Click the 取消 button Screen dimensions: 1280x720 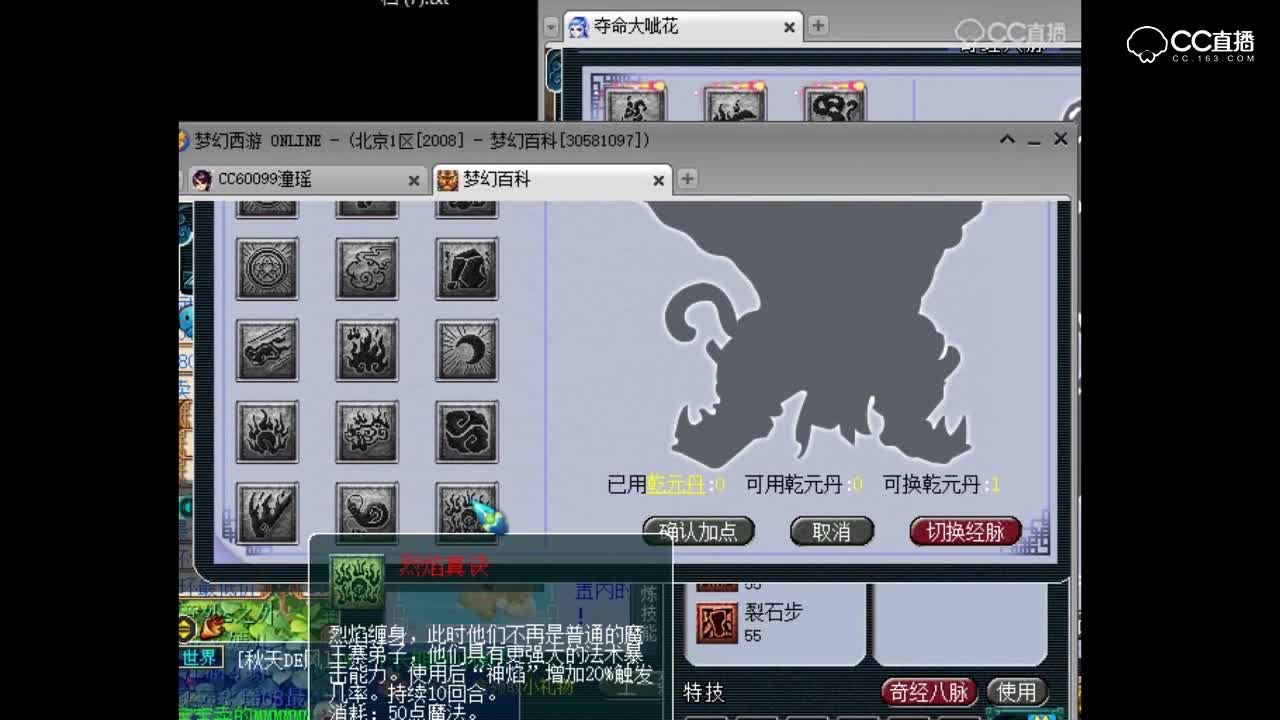pos(831,532)
